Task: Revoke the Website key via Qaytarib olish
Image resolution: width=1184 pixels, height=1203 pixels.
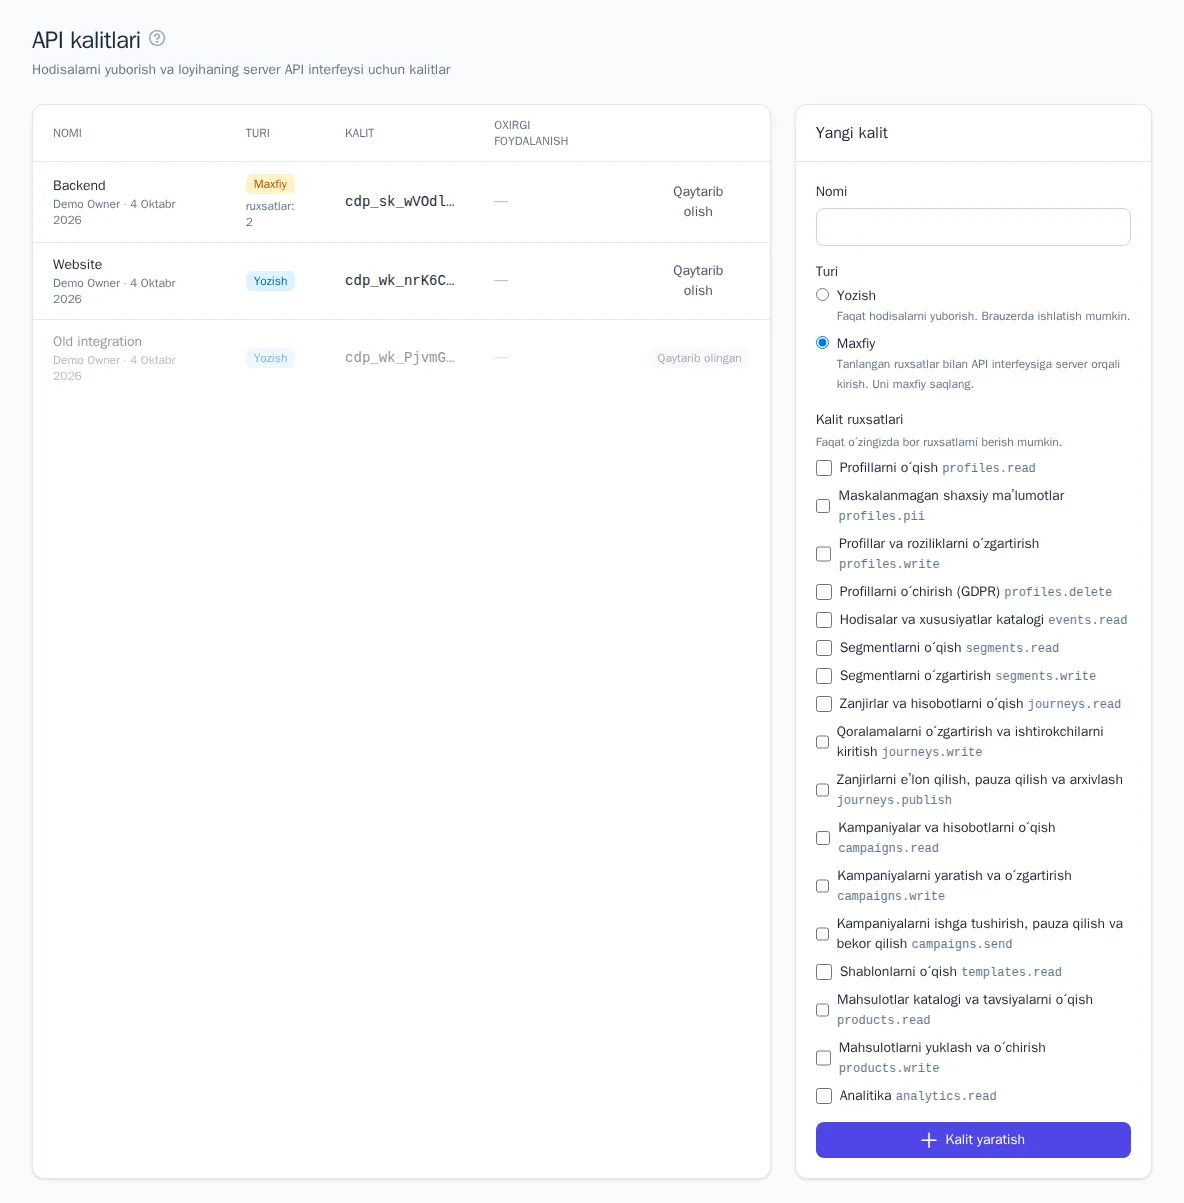Action: click(x=698, y=281)
